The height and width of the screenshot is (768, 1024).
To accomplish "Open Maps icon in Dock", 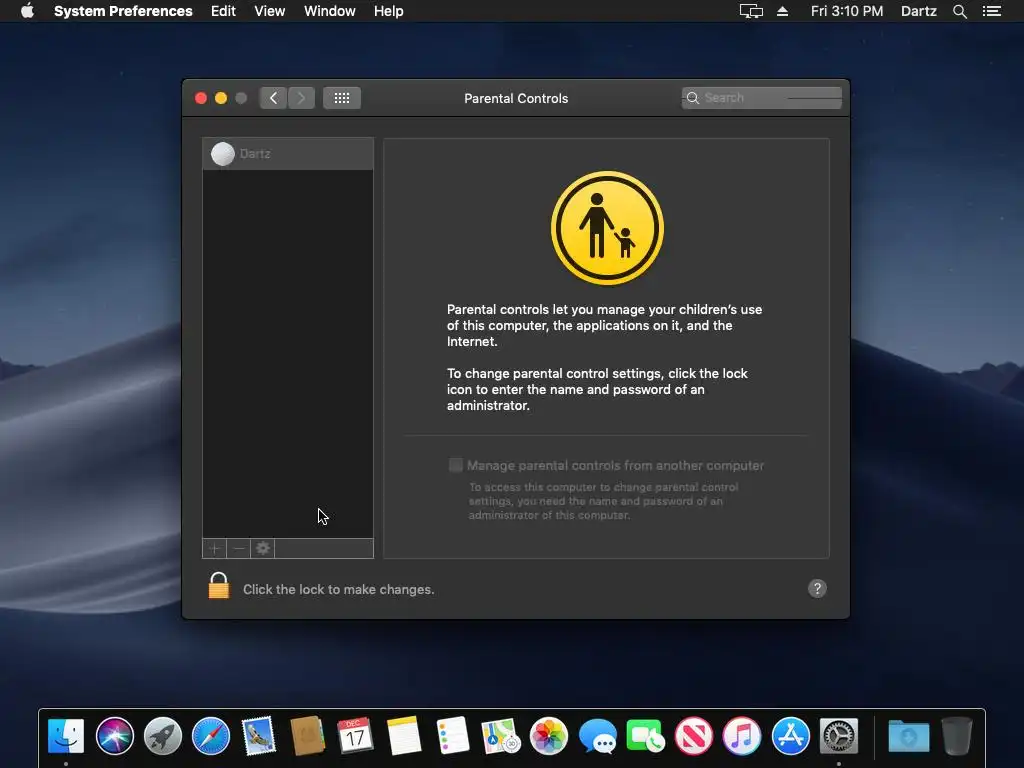I will point(500,736).
